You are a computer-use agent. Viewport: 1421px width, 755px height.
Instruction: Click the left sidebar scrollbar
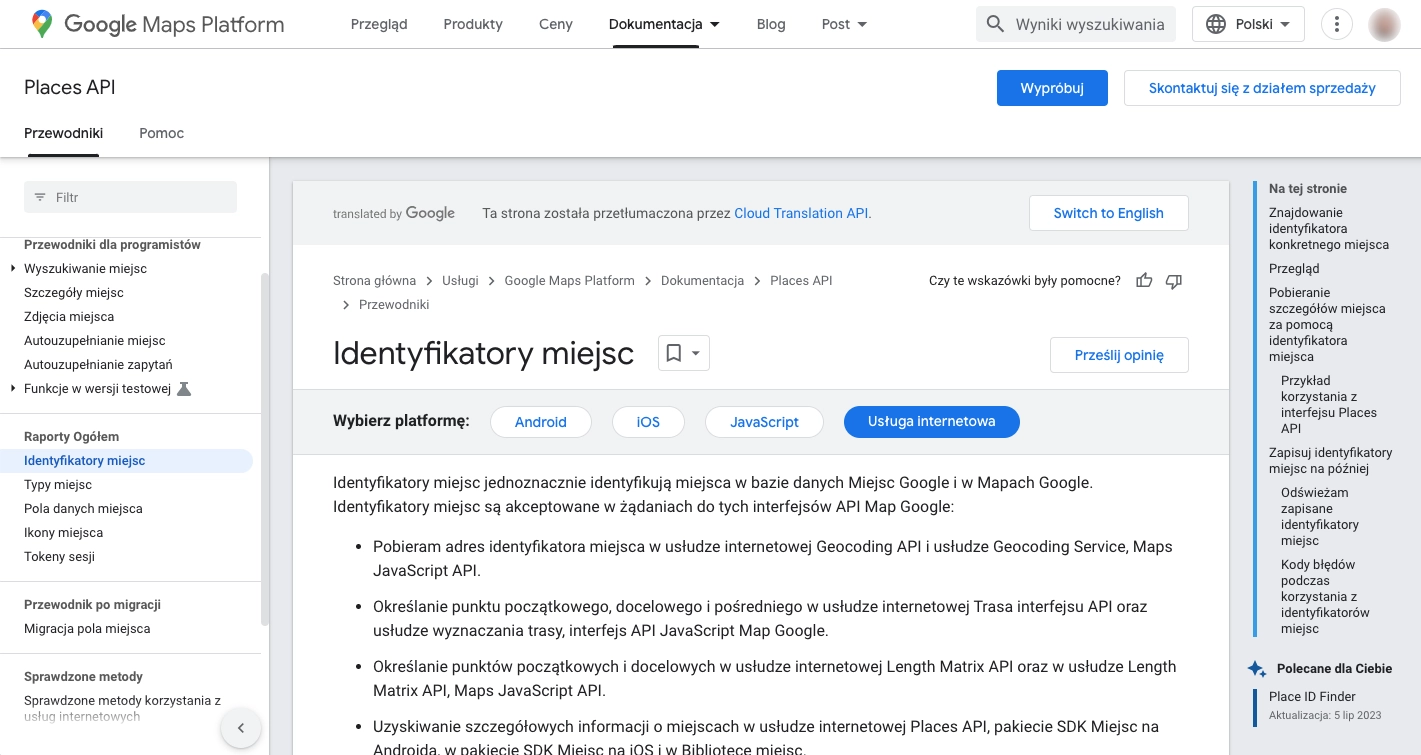pyautogui.click(x=264, y=450)
